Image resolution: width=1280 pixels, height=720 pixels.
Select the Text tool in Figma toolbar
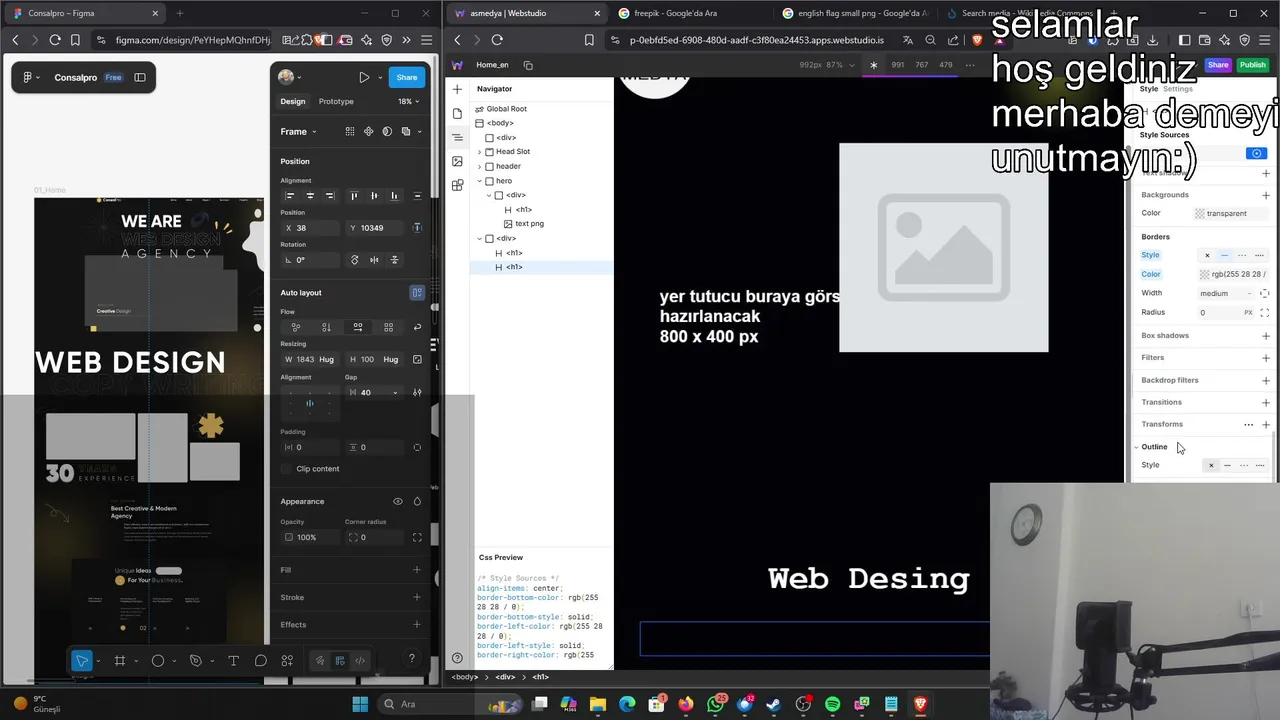pos(233,660)
